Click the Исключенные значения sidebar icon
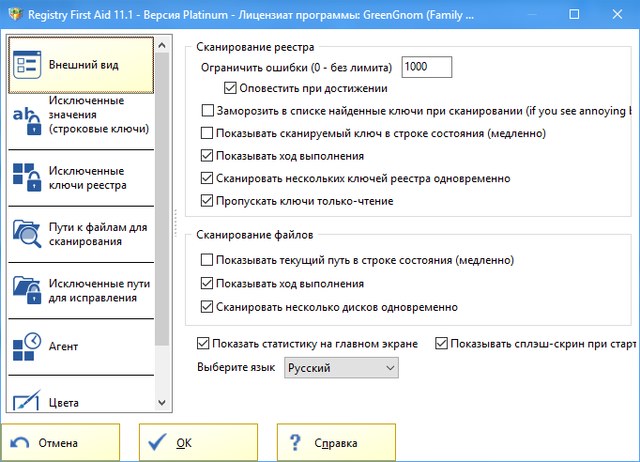The width and height of the screenshot is (640, 462). point(28,121)
